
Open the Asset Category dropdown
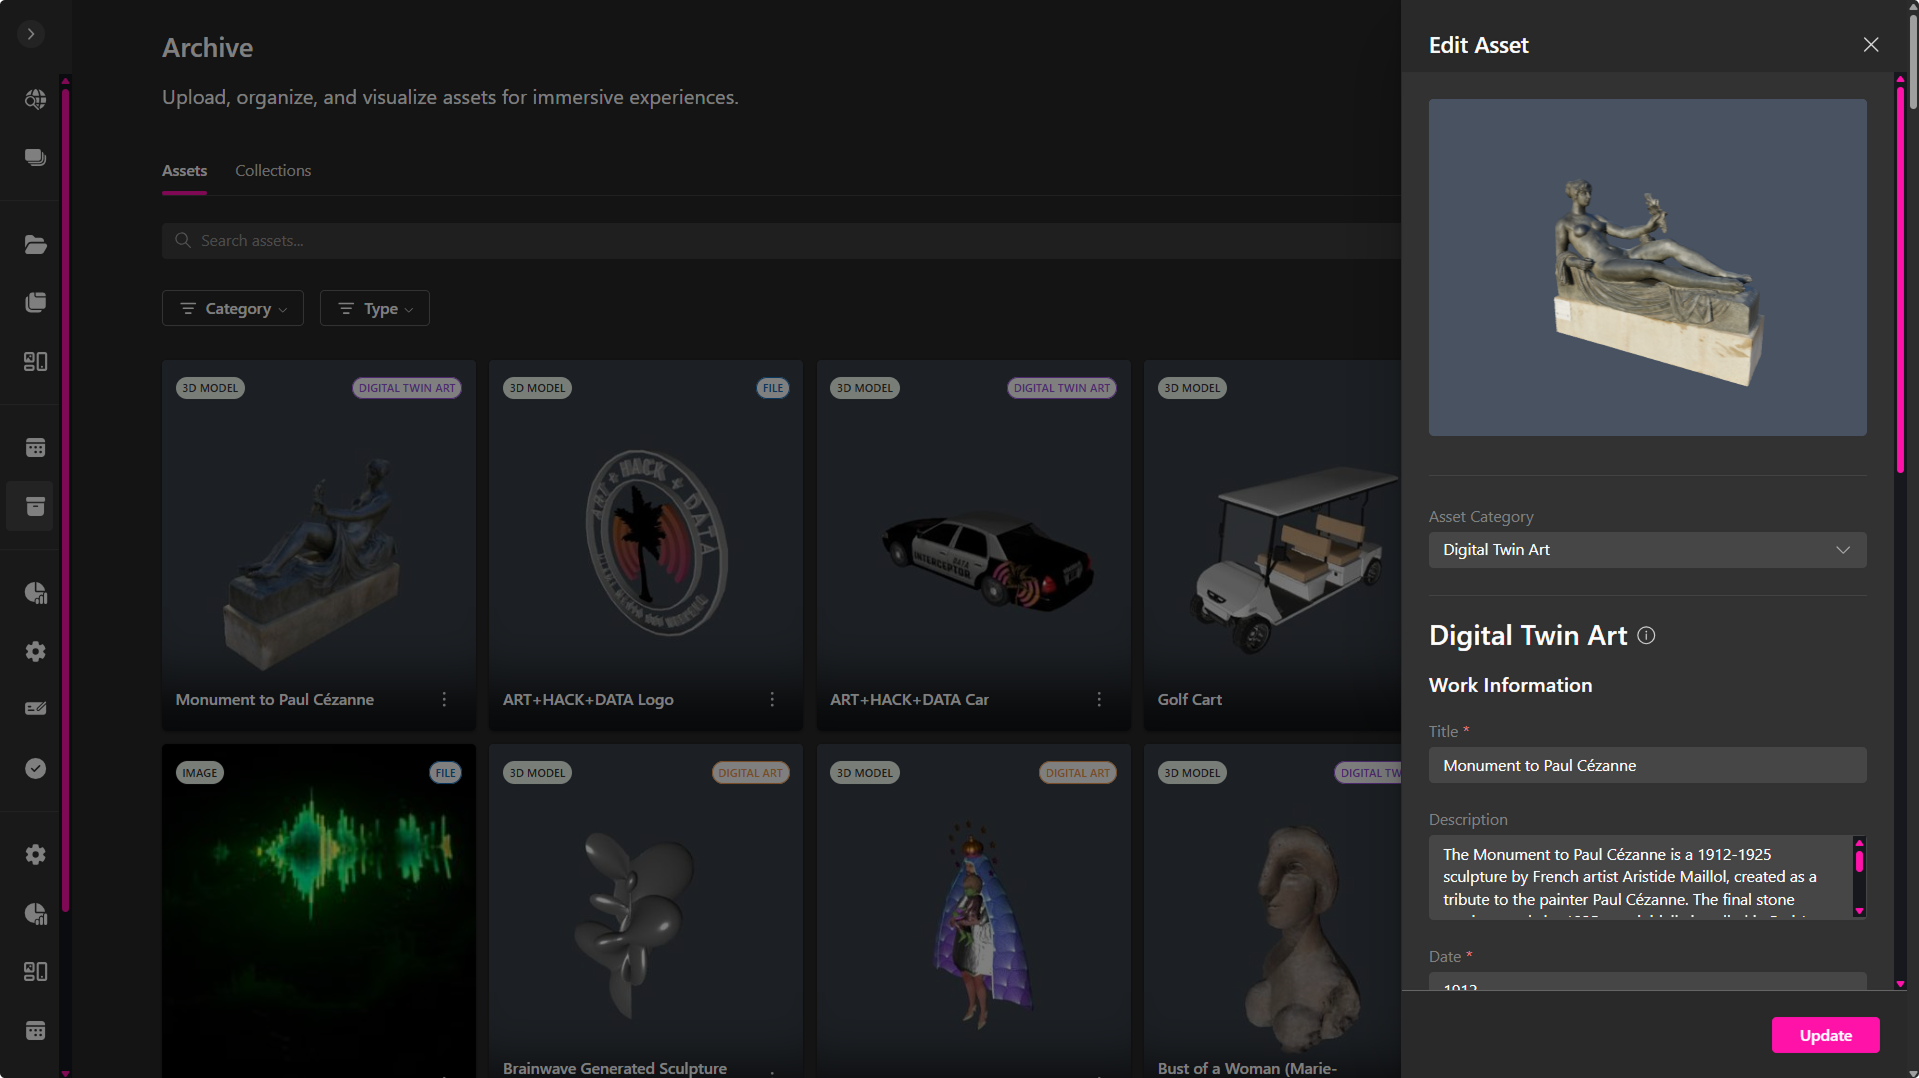click(1646, 550)
